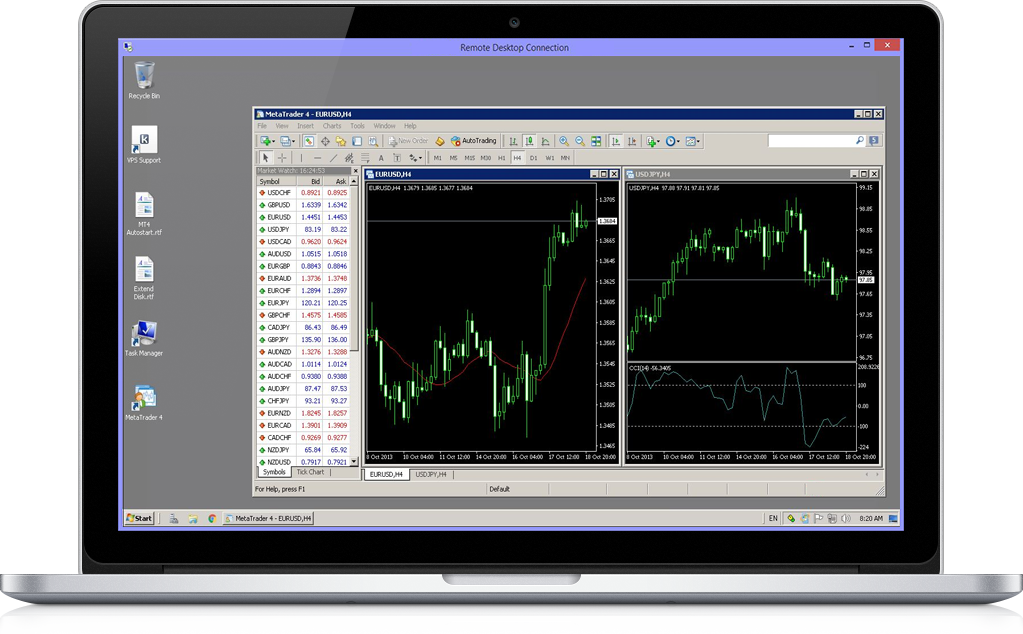Switch timeframe to M30
Viewport: 1023px width, 634px height.
486,158
